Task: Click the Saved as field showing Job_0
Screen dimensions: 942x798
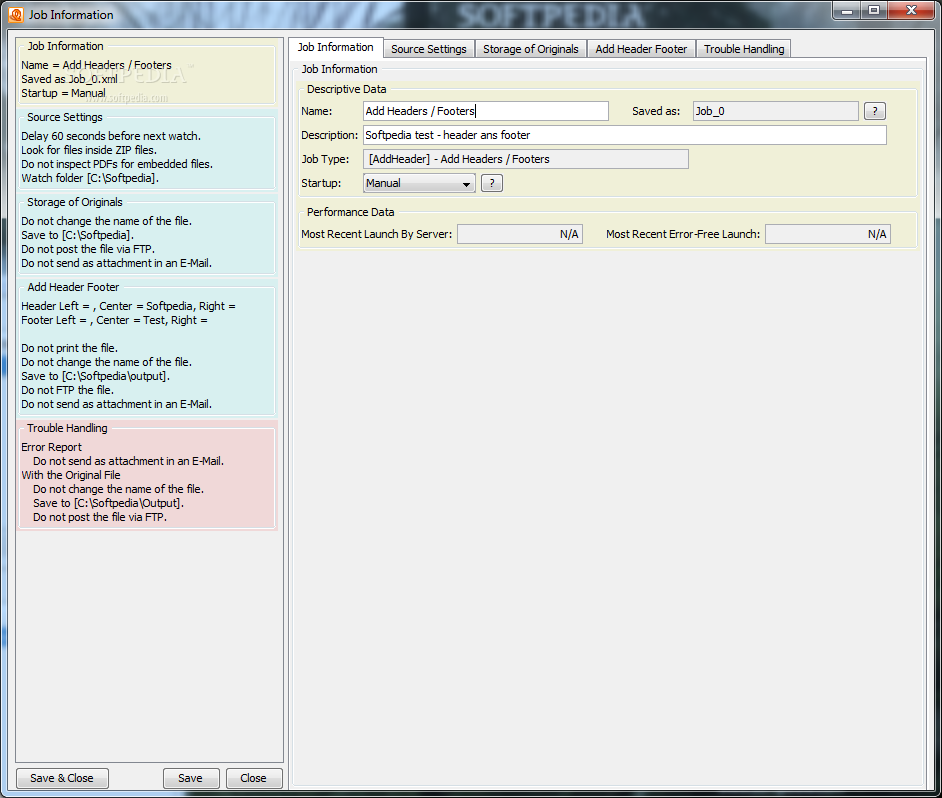Action: pyautogui.click(x=776, y=111)
